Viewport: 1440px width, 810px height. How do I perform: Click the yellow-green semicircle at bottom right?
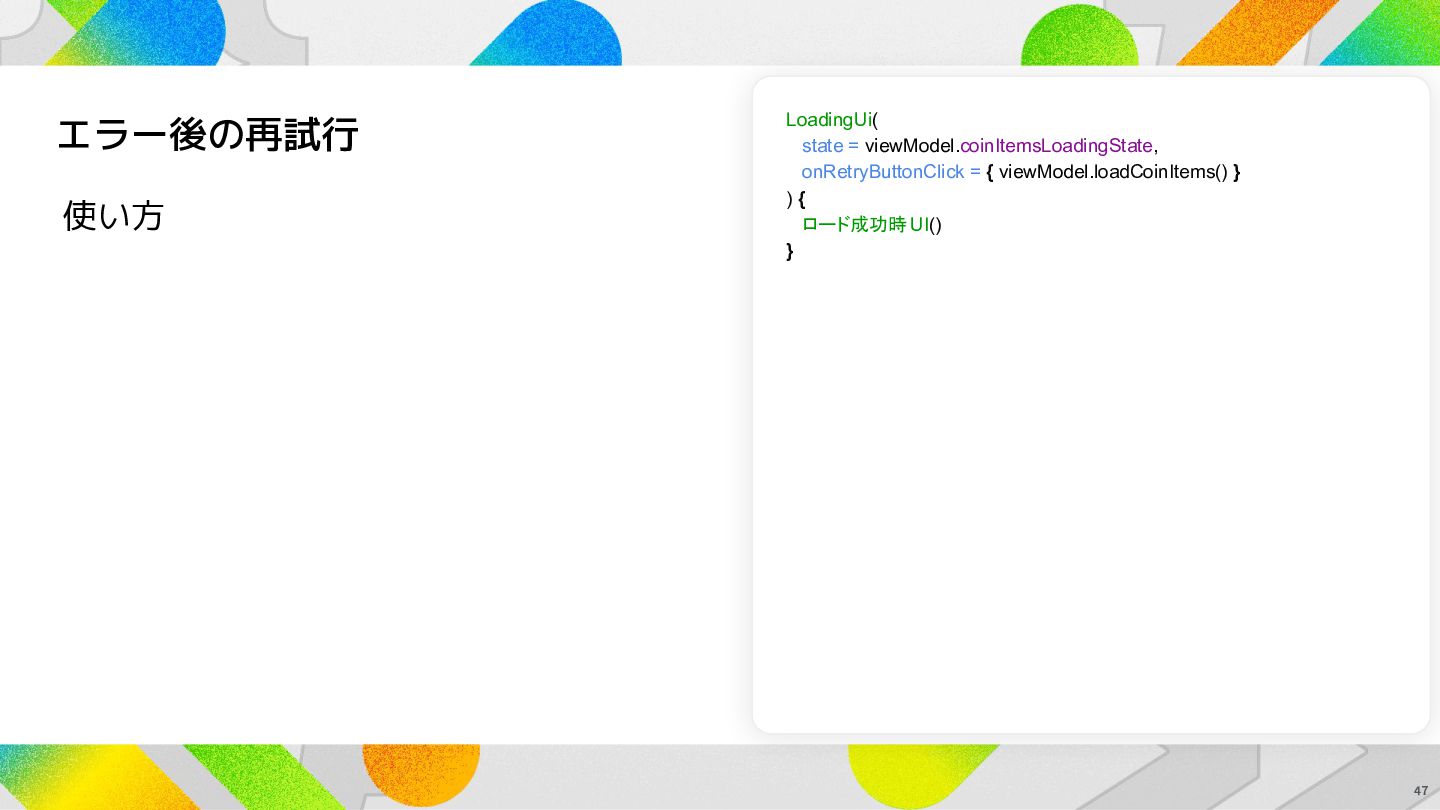(x=910, y=773)
